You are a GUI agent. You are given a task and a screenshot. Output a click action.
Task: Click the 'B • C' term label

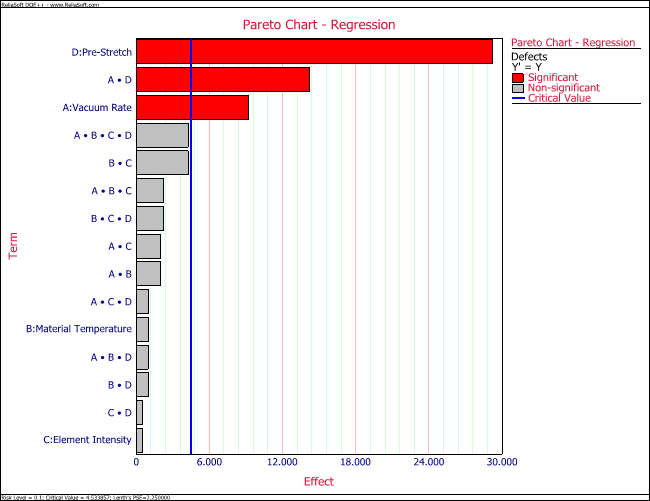click(x=120, y=163)
